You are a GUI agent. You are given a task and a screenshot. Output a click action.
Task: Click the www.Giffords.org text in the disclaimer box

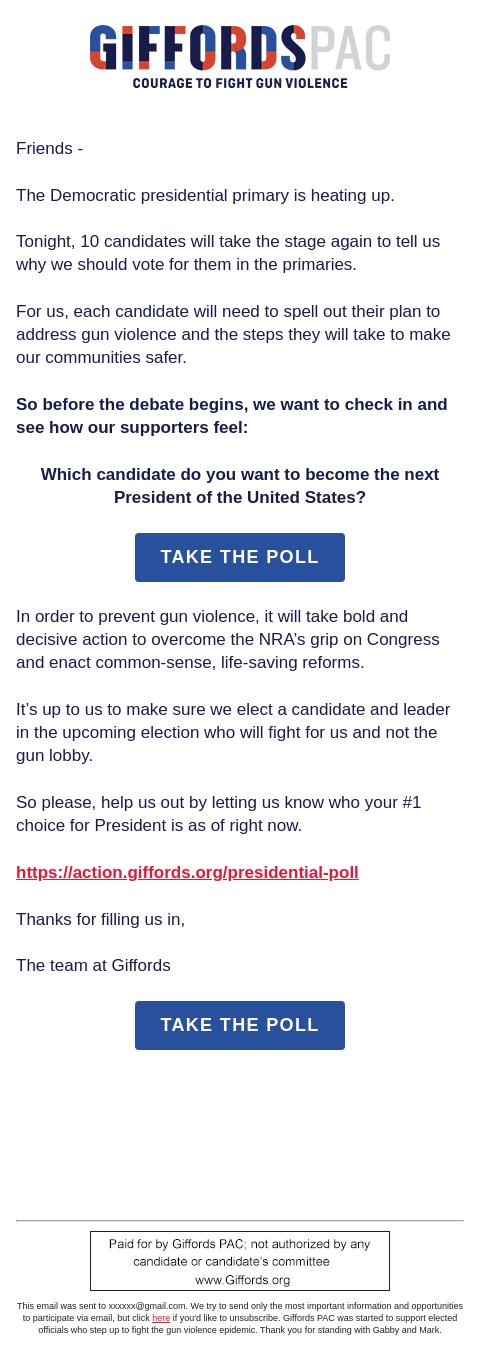pyautogui.click(x=242, y=1280)
